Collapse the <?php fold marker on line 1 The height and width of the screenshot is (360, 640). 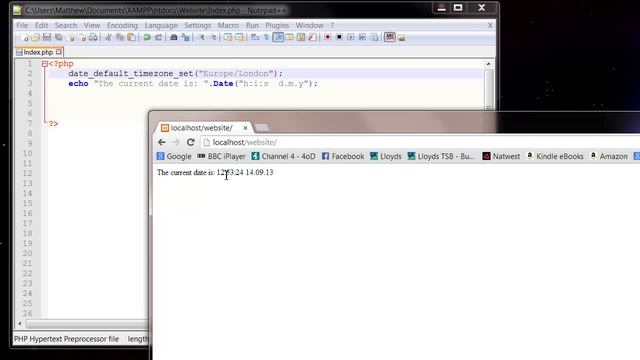[44, 64]
